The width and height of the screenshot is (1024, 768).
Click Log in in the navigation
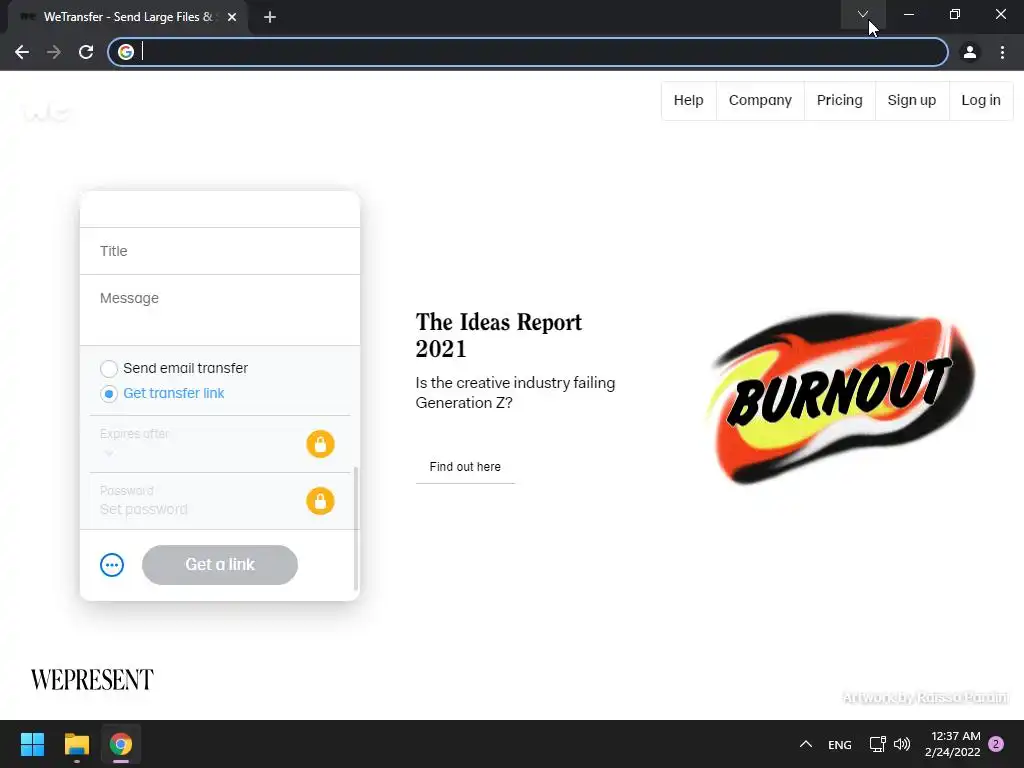981,101
